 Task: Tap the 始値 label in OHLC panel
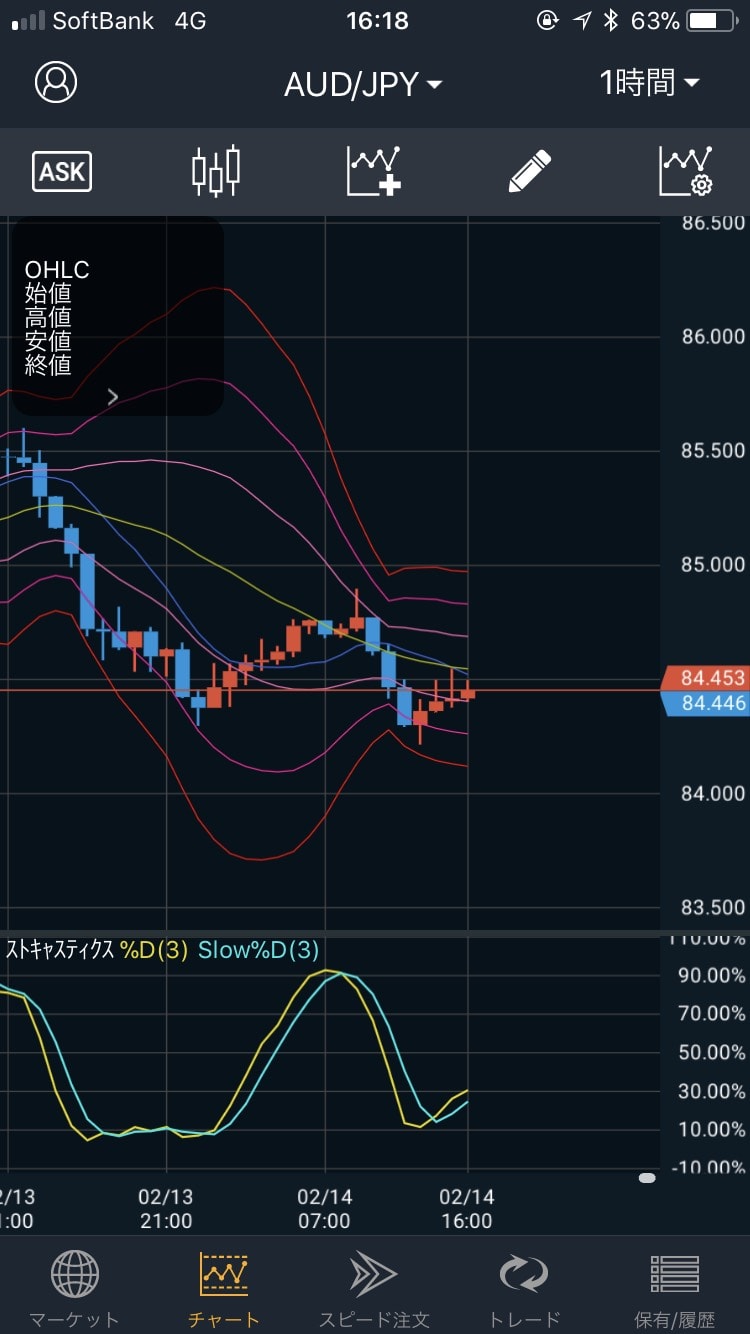tap(48, 294)
